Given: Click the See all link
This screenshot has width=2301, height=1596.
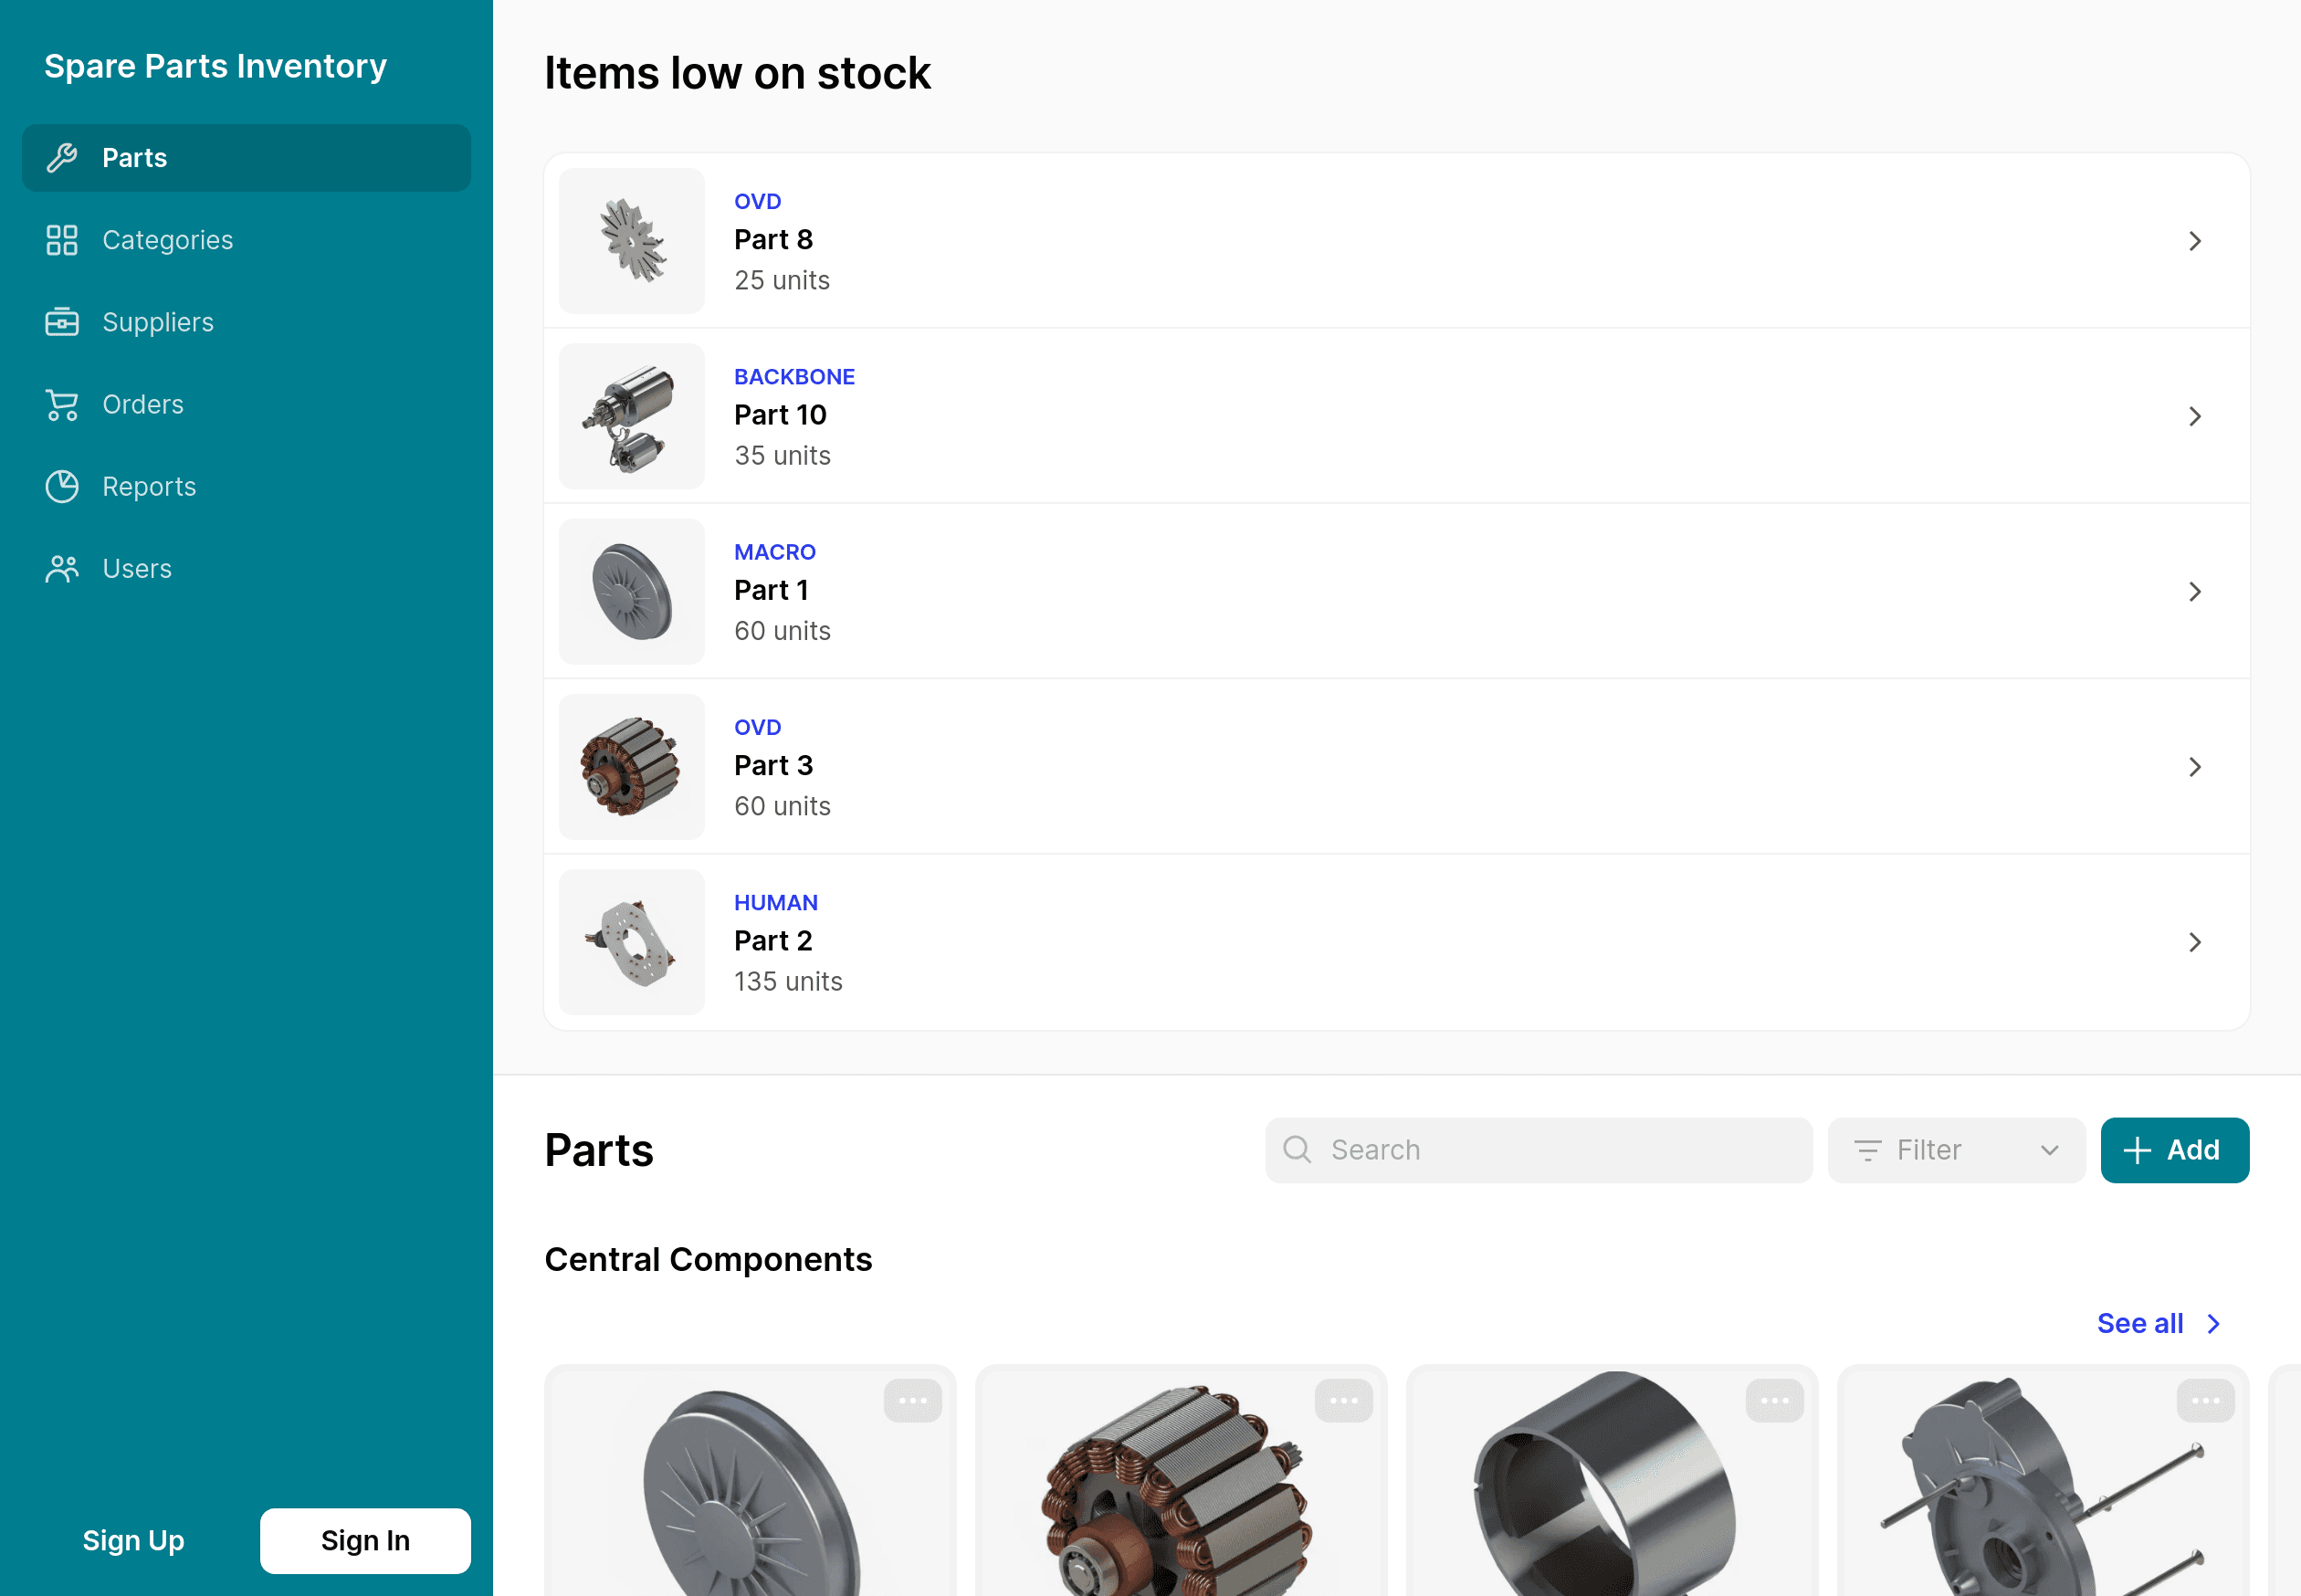Looking at the screenshot, I should [2140, 1323].
